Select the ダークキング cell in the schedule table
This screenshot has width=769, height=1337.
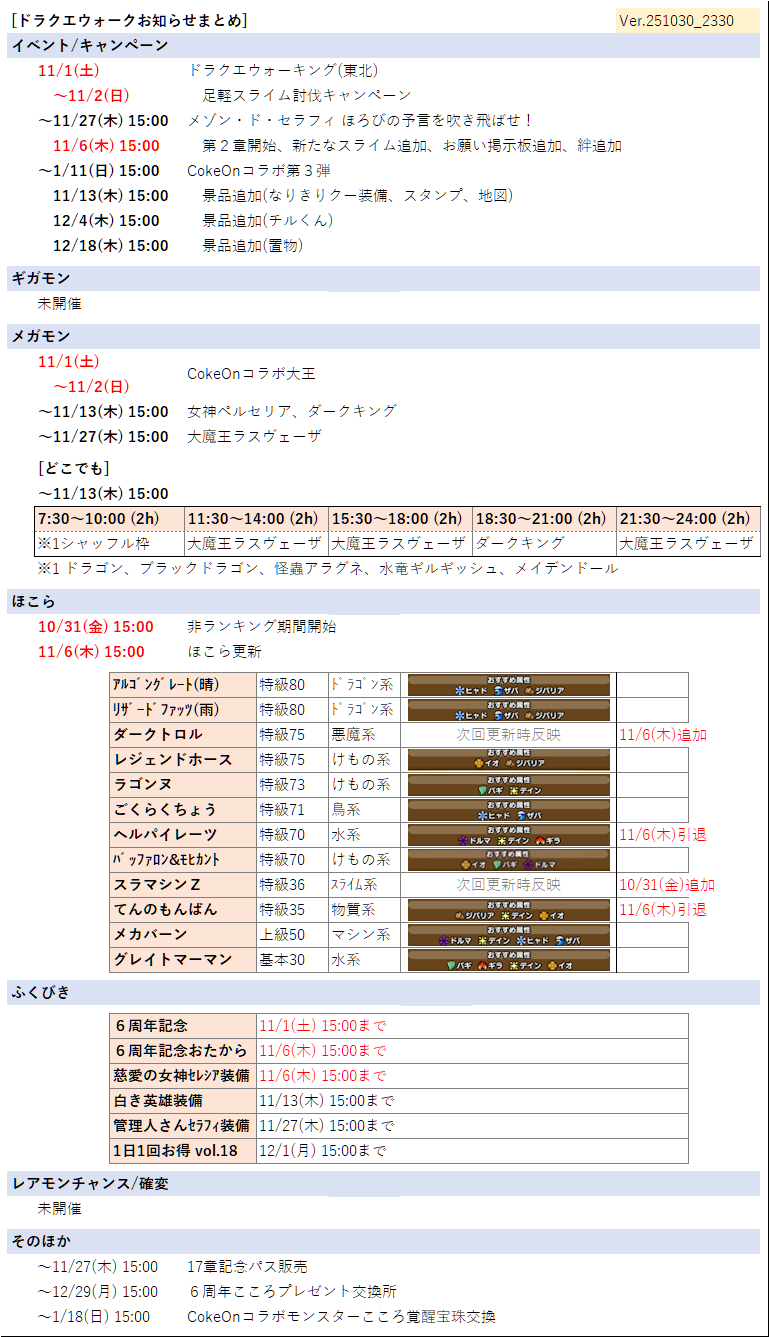(x=519, y=544)
